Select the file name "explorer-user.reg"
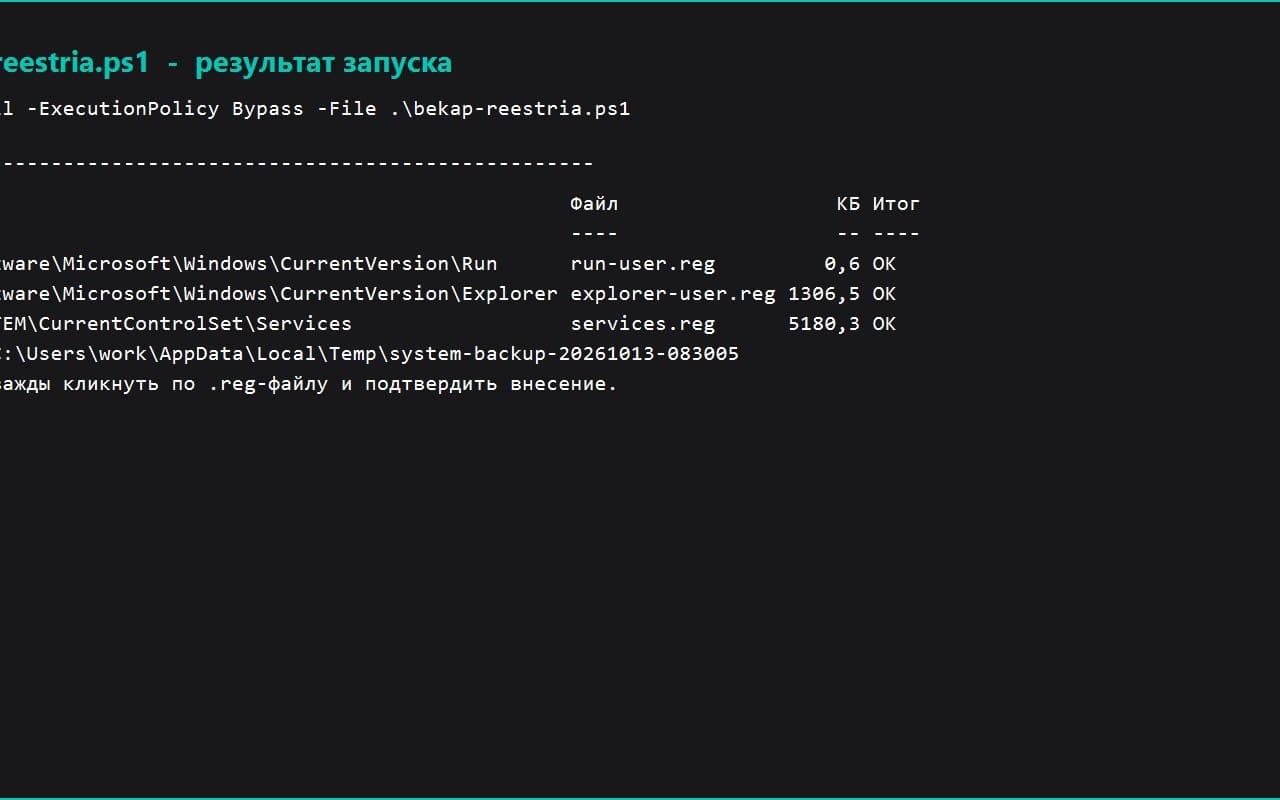This screenshot has width=1280, height=800. coord(673,294)
